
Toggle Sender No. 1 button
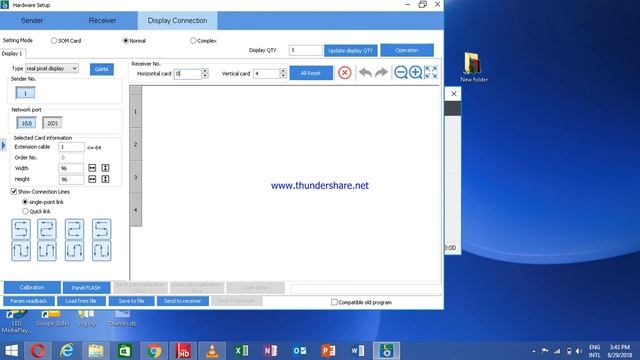(x=25, y=93)
